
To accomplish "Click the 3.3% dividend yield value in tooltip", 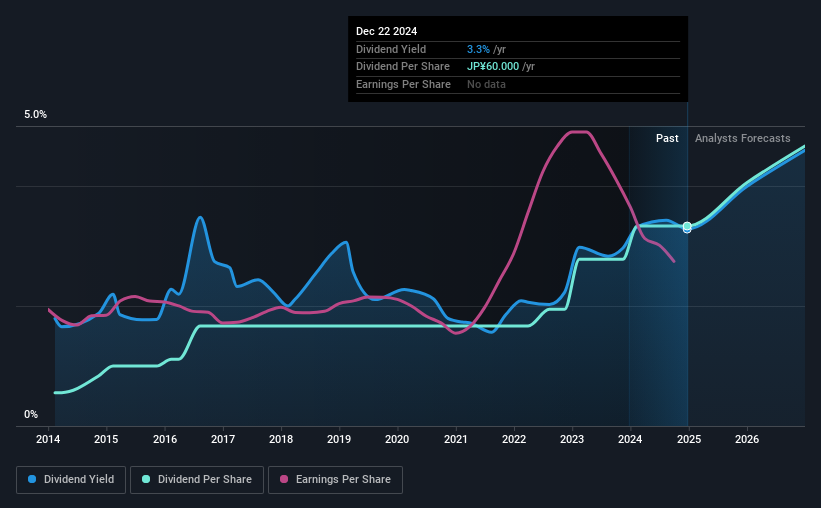I will tap(478, 49).
